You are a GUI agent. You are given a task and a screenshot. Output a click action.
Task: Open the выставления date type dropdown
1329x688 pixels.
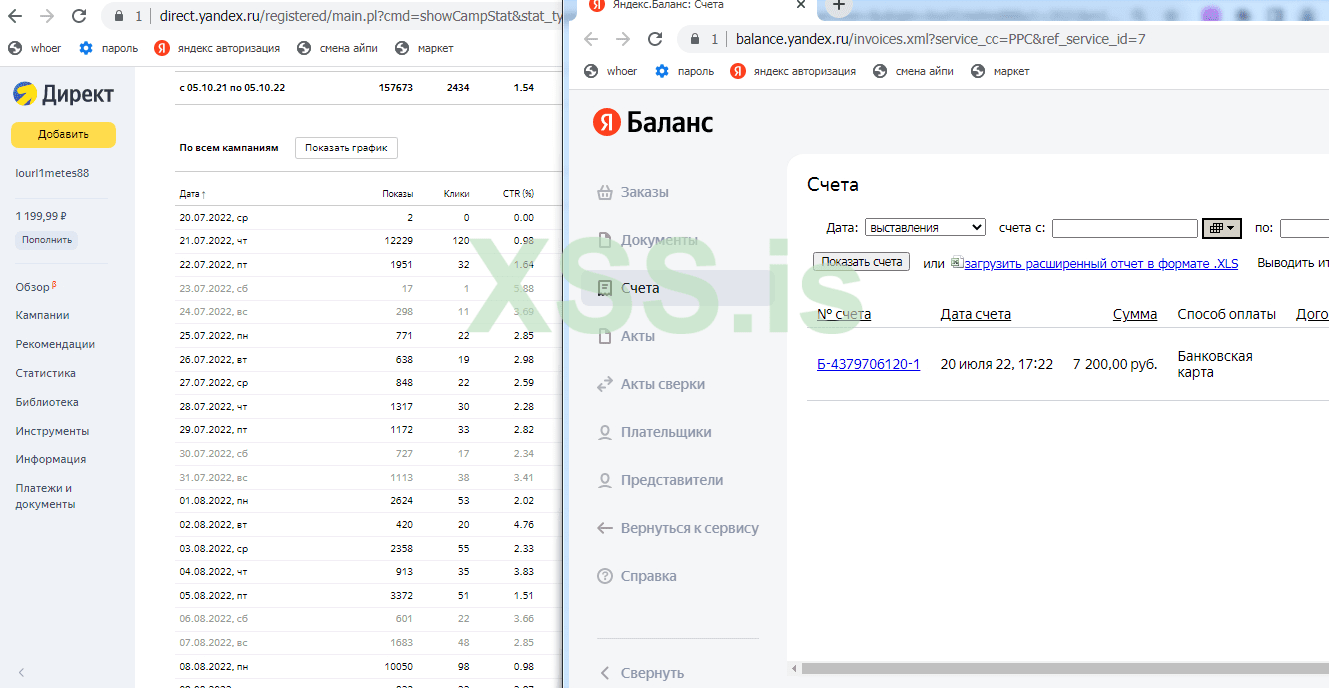925,227
